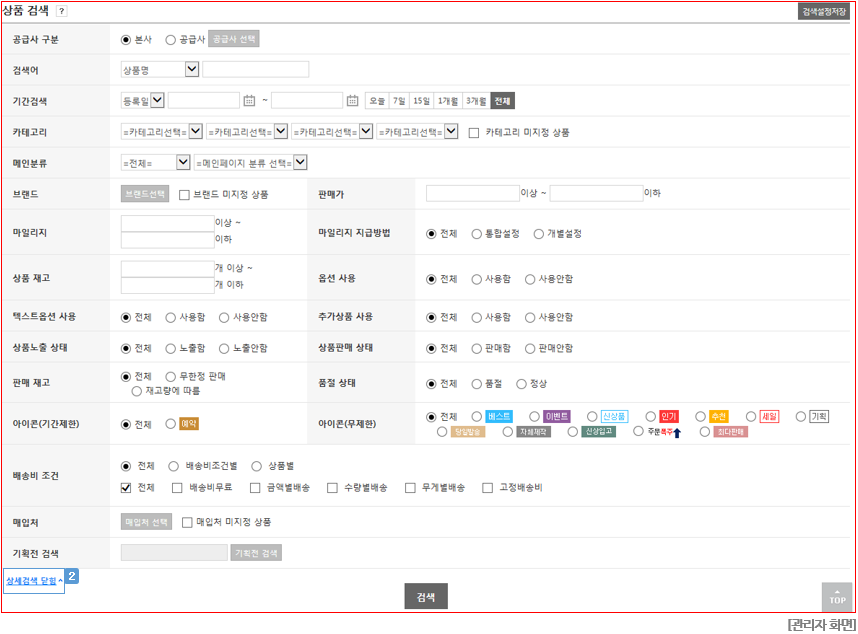The image size is (858, 634).
Task: Click the search keyword text field
Action: [x=256, y=69]
